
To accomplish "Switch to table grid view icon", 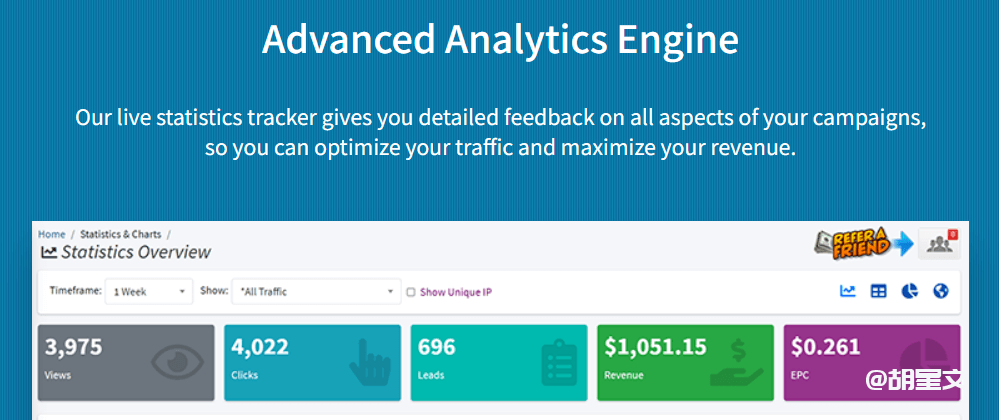I will click(878, 291).
